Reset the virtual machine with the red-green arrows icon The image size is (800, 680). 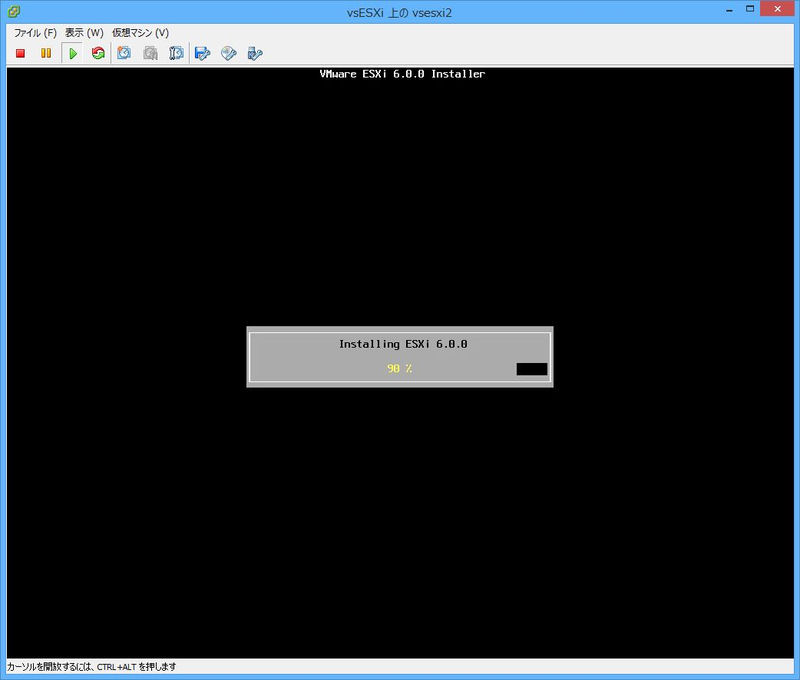(98, 53)
